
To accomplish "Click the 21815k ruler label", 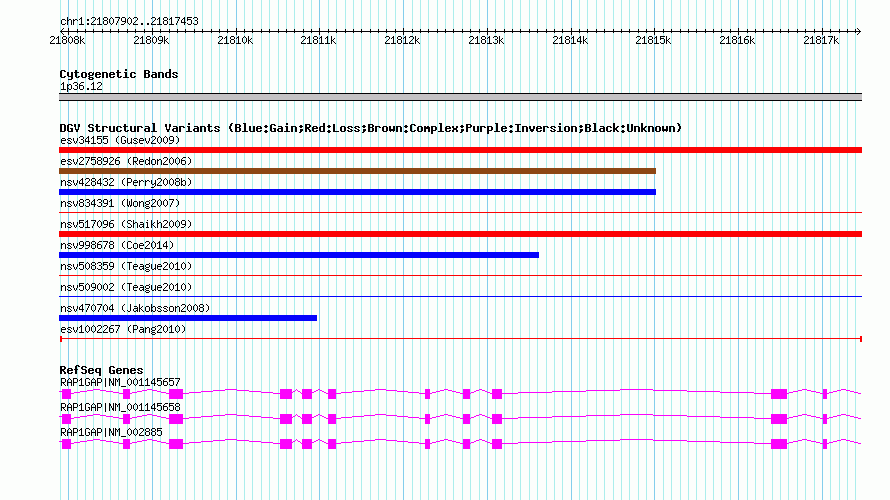I will pyautogui.click(x=653, y=40).
